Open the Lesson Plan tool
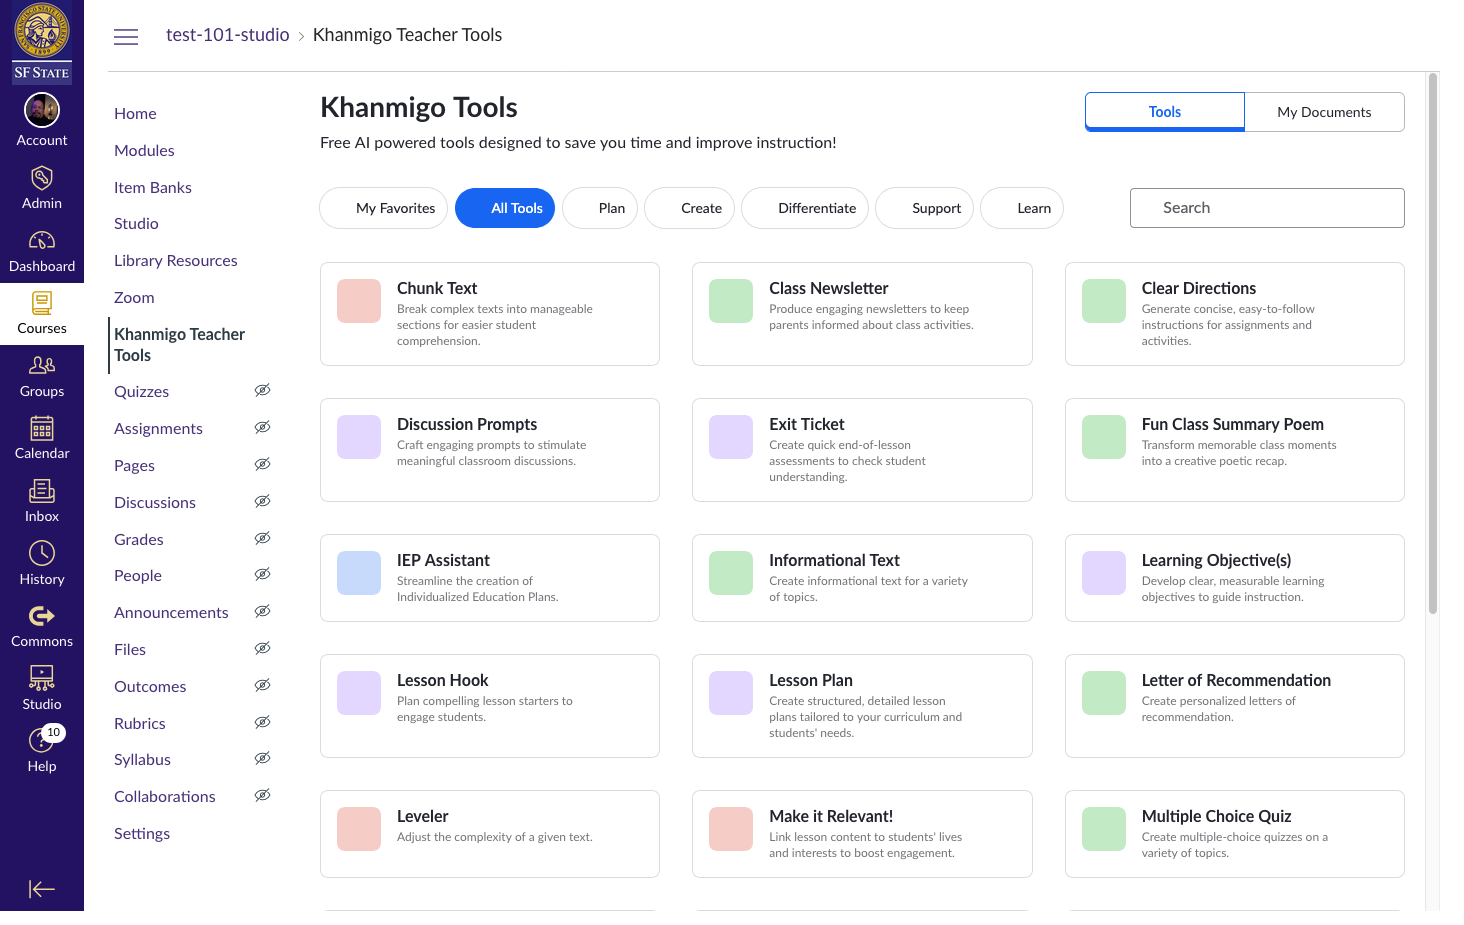 coord(862,706)
